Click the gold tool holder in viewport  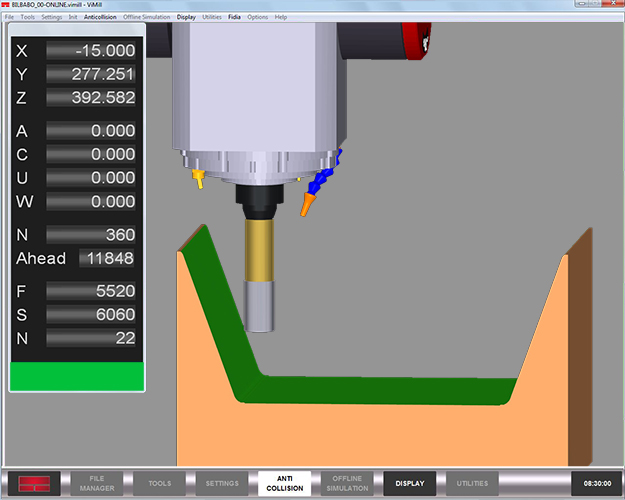pyautogui.click(x=260, y=252)
